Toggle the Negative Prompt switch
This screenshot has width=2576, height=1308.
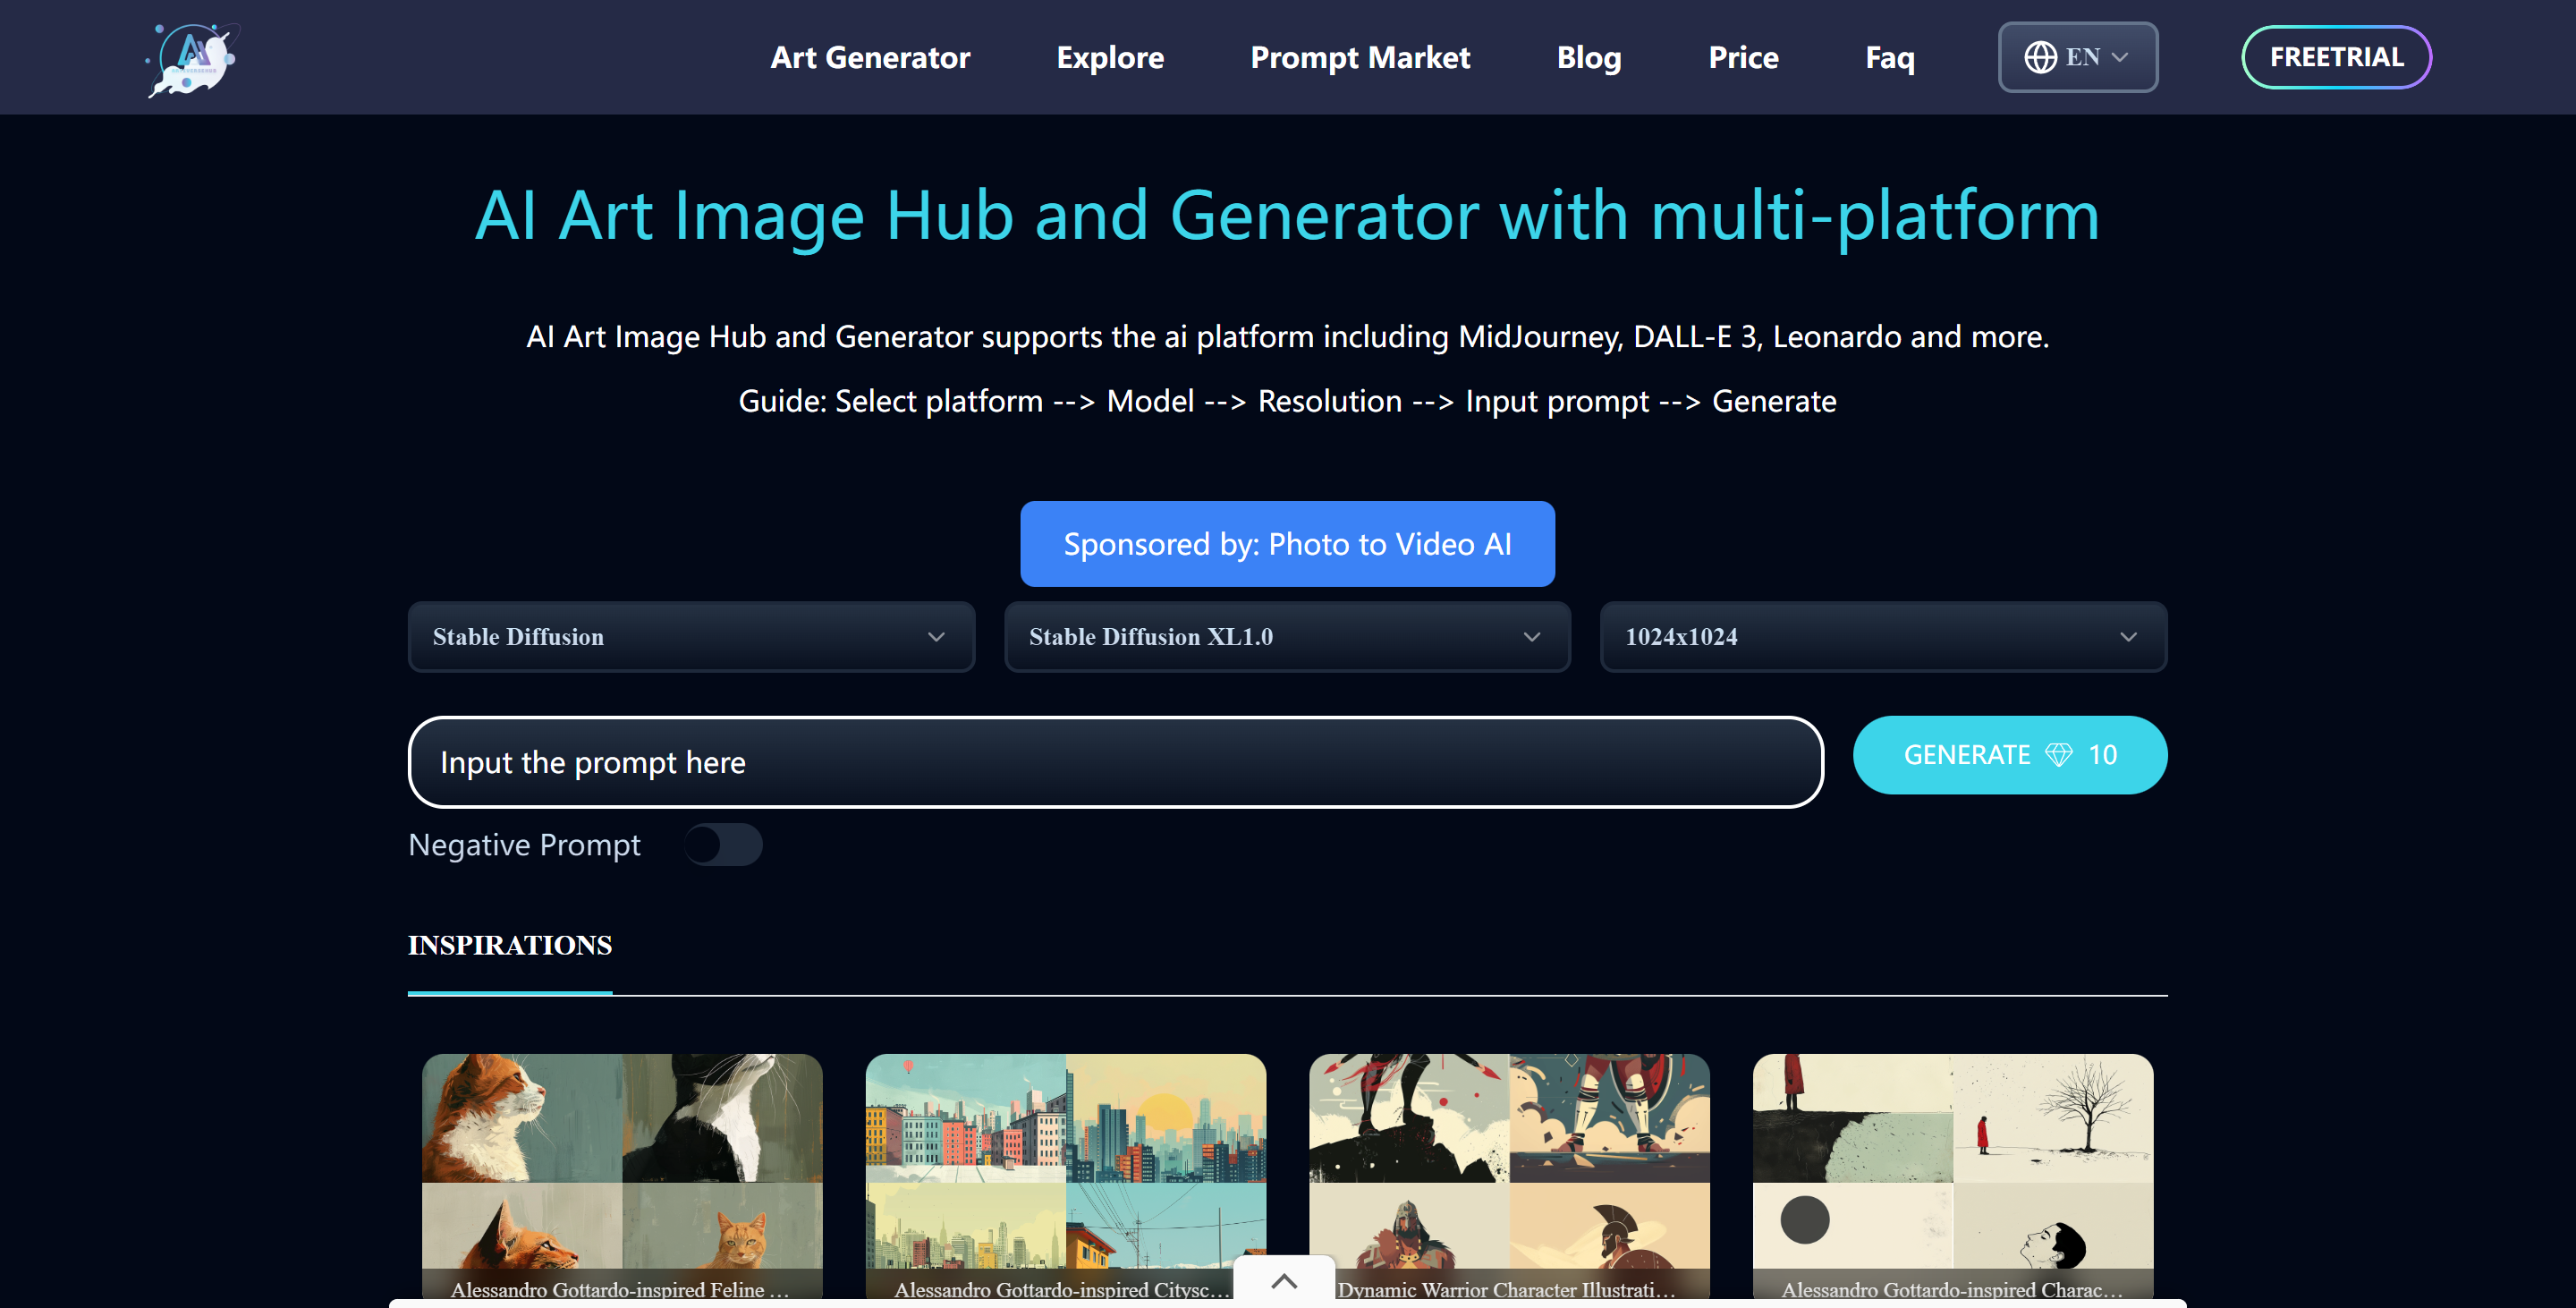[722, 845]
